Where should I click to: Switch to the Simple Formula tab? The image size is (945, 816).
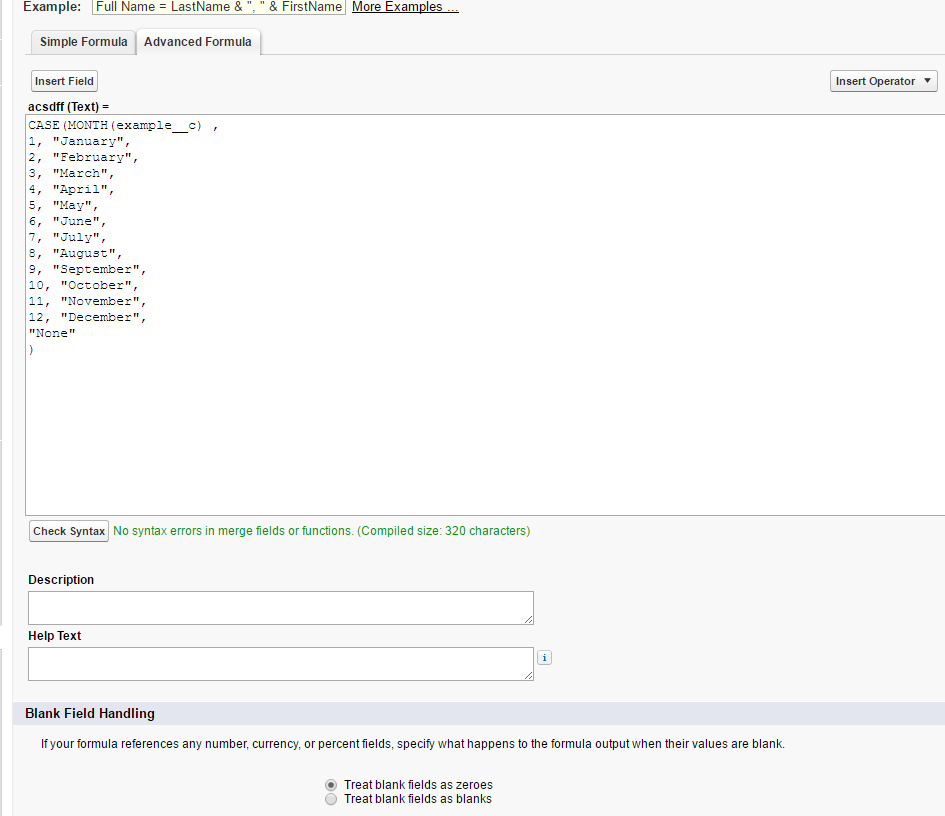pos(83,42)
